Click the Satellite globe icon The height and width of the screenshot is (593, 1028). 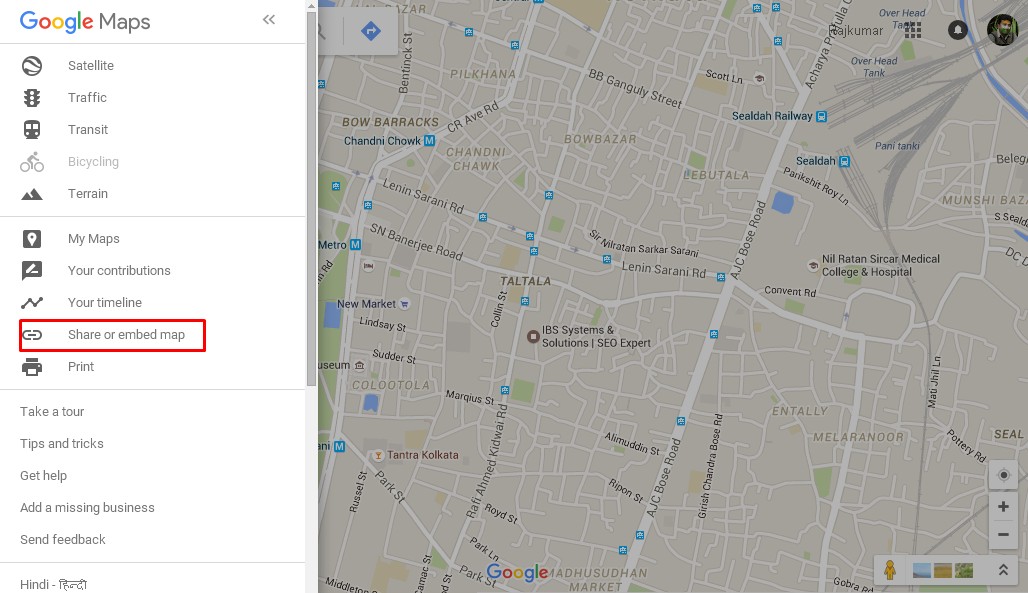(31, 66)
